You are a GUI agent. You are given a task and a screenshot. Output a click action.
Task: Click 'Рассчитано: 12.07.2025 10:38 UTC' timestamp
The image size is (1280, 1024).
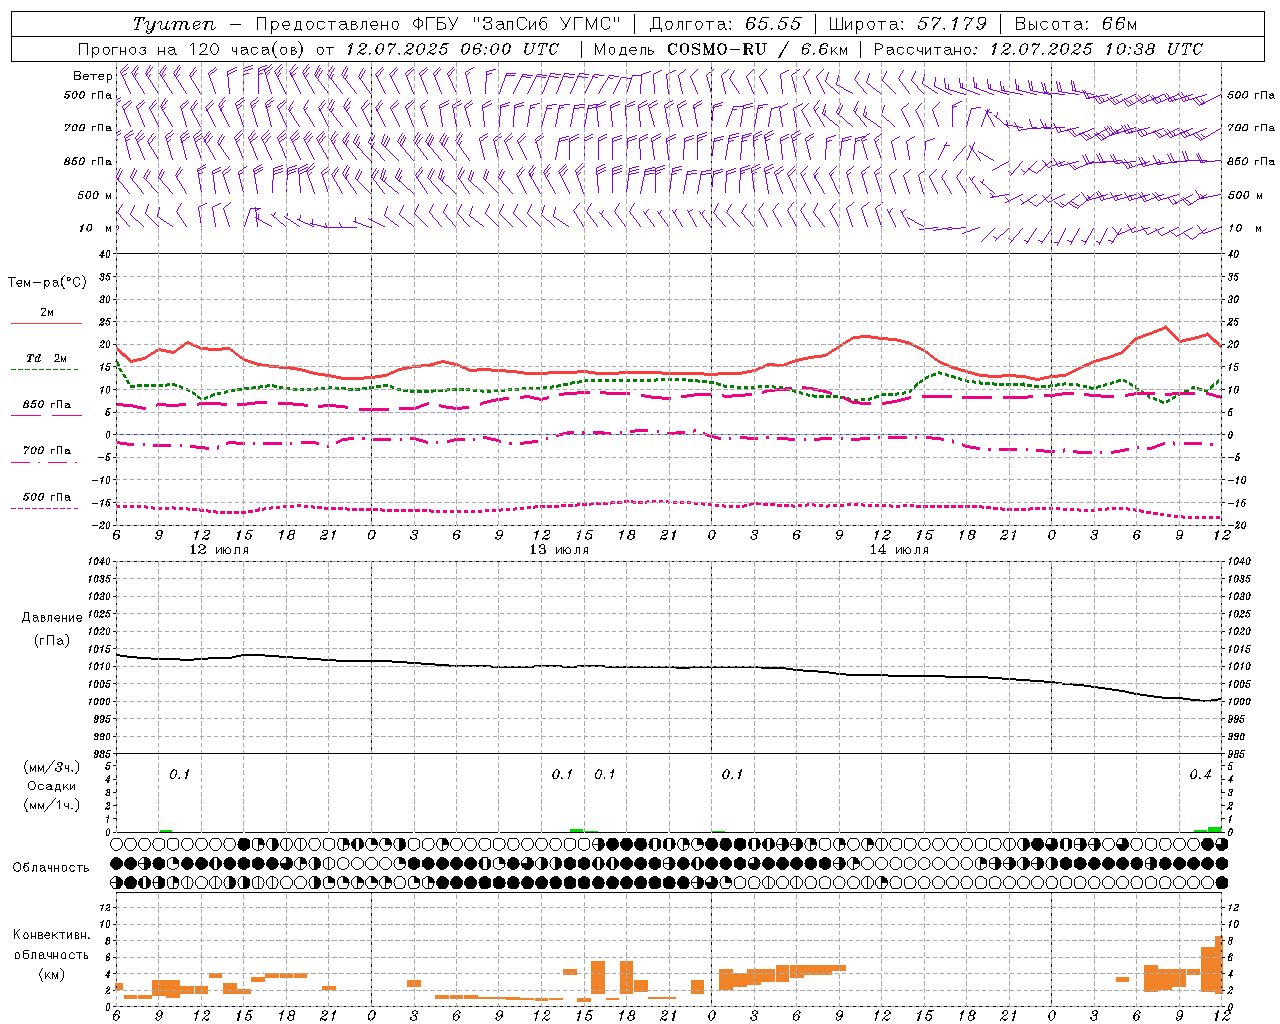pos(1038,49)
